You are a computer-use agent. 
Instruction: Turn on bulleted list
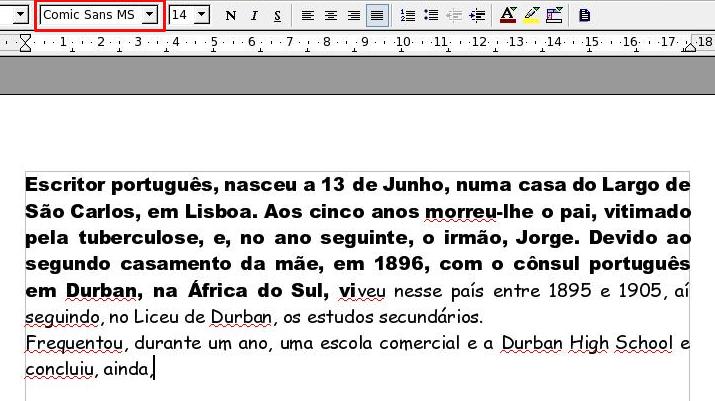point(431,16)
